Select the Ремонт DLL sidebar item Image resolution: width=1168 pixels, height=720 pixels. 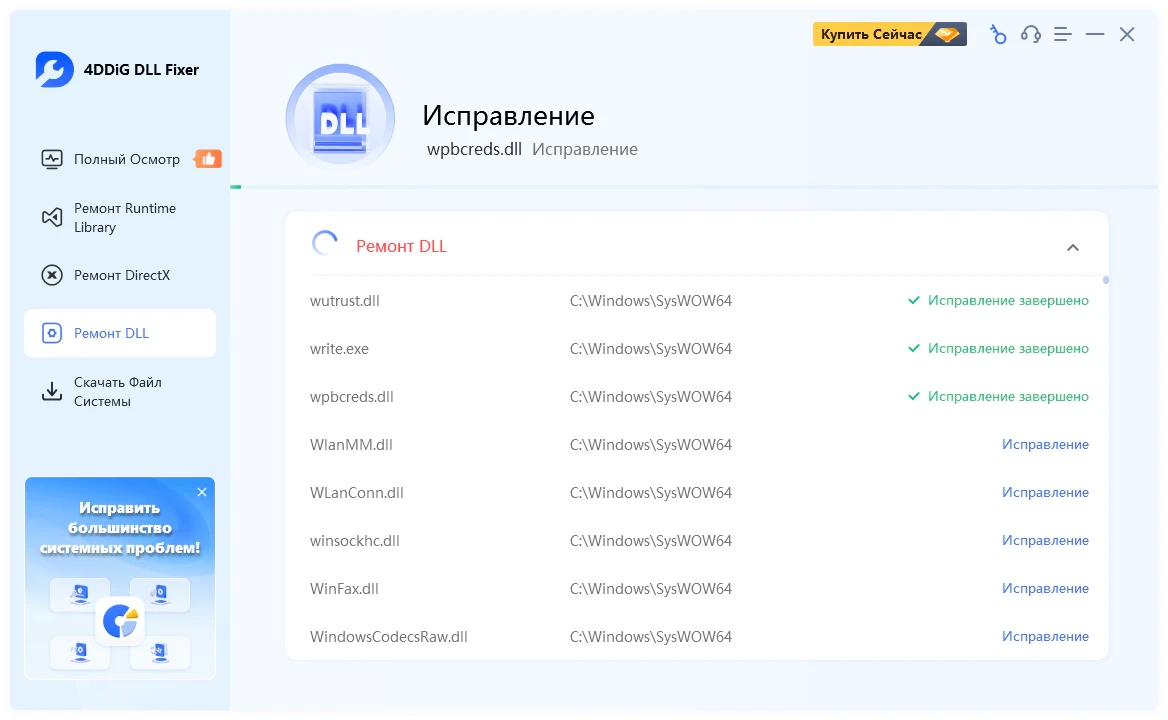[120, 333]
